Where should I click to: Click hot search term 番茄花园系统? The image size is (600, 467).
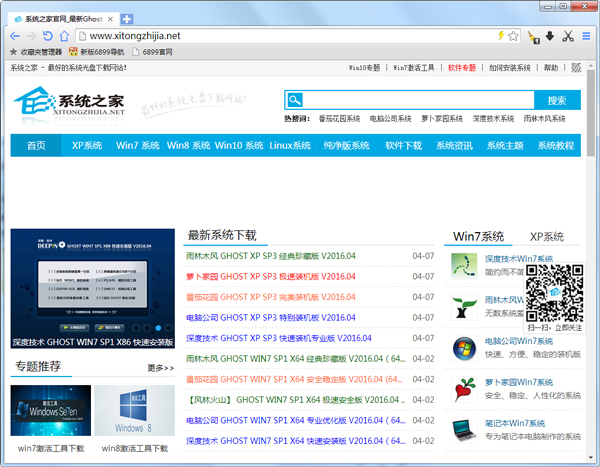(x=339, y=119)
